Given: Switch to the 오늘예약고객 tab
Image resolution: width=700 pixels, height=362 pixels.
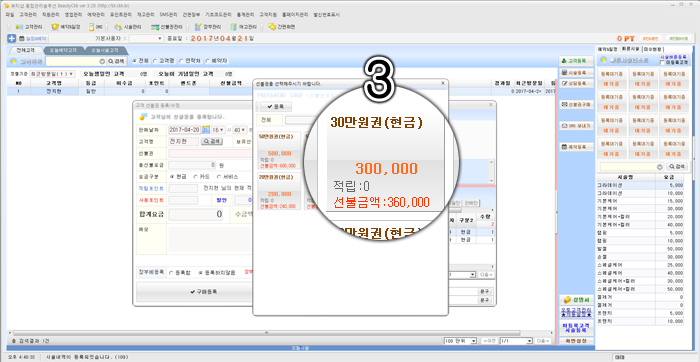Looking at the screenshot, I should 63,50.
